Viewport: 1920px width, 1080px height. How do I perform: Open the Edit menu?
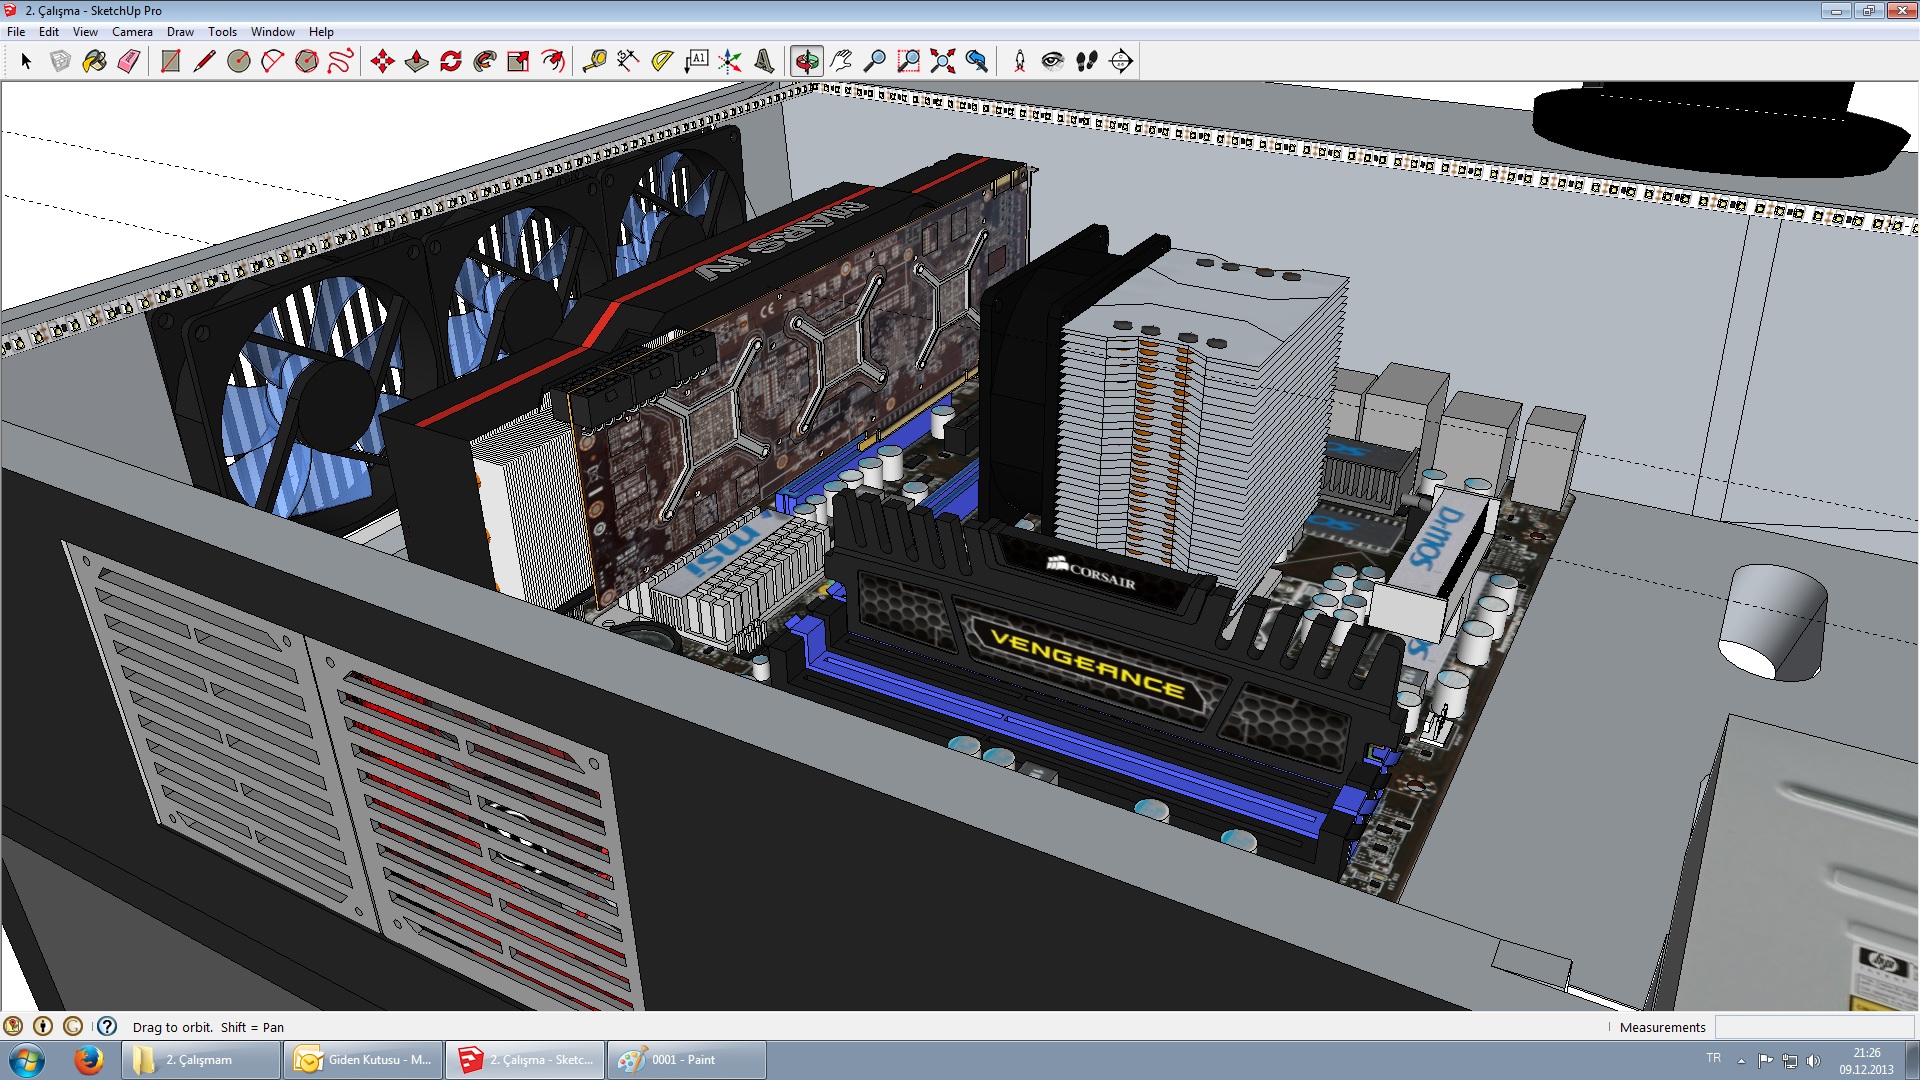[x=49, y=32]
